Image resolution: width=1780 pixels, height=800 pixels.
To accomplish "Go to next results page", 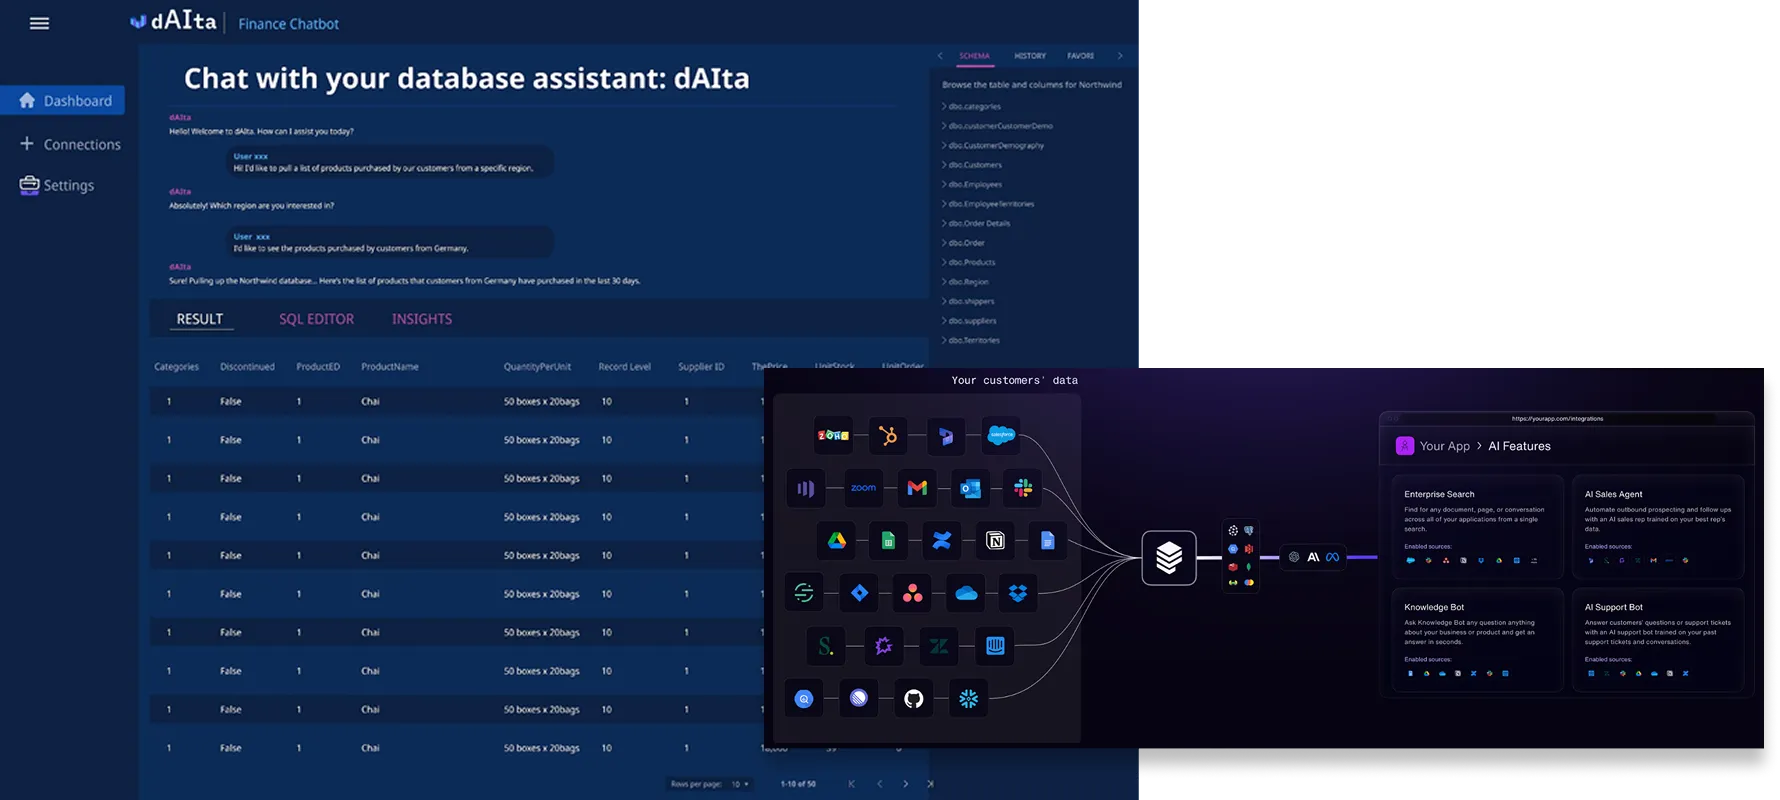I will pos(906,784).
